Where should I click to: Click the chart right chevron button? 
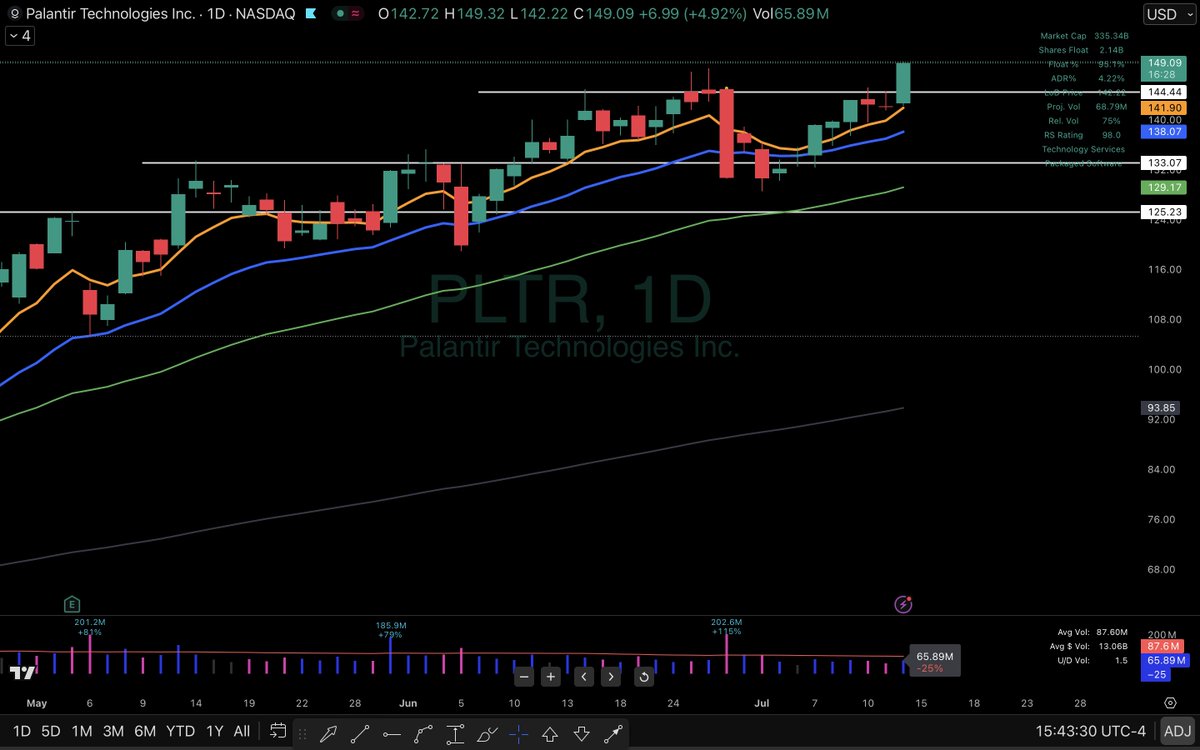point(610,677)
